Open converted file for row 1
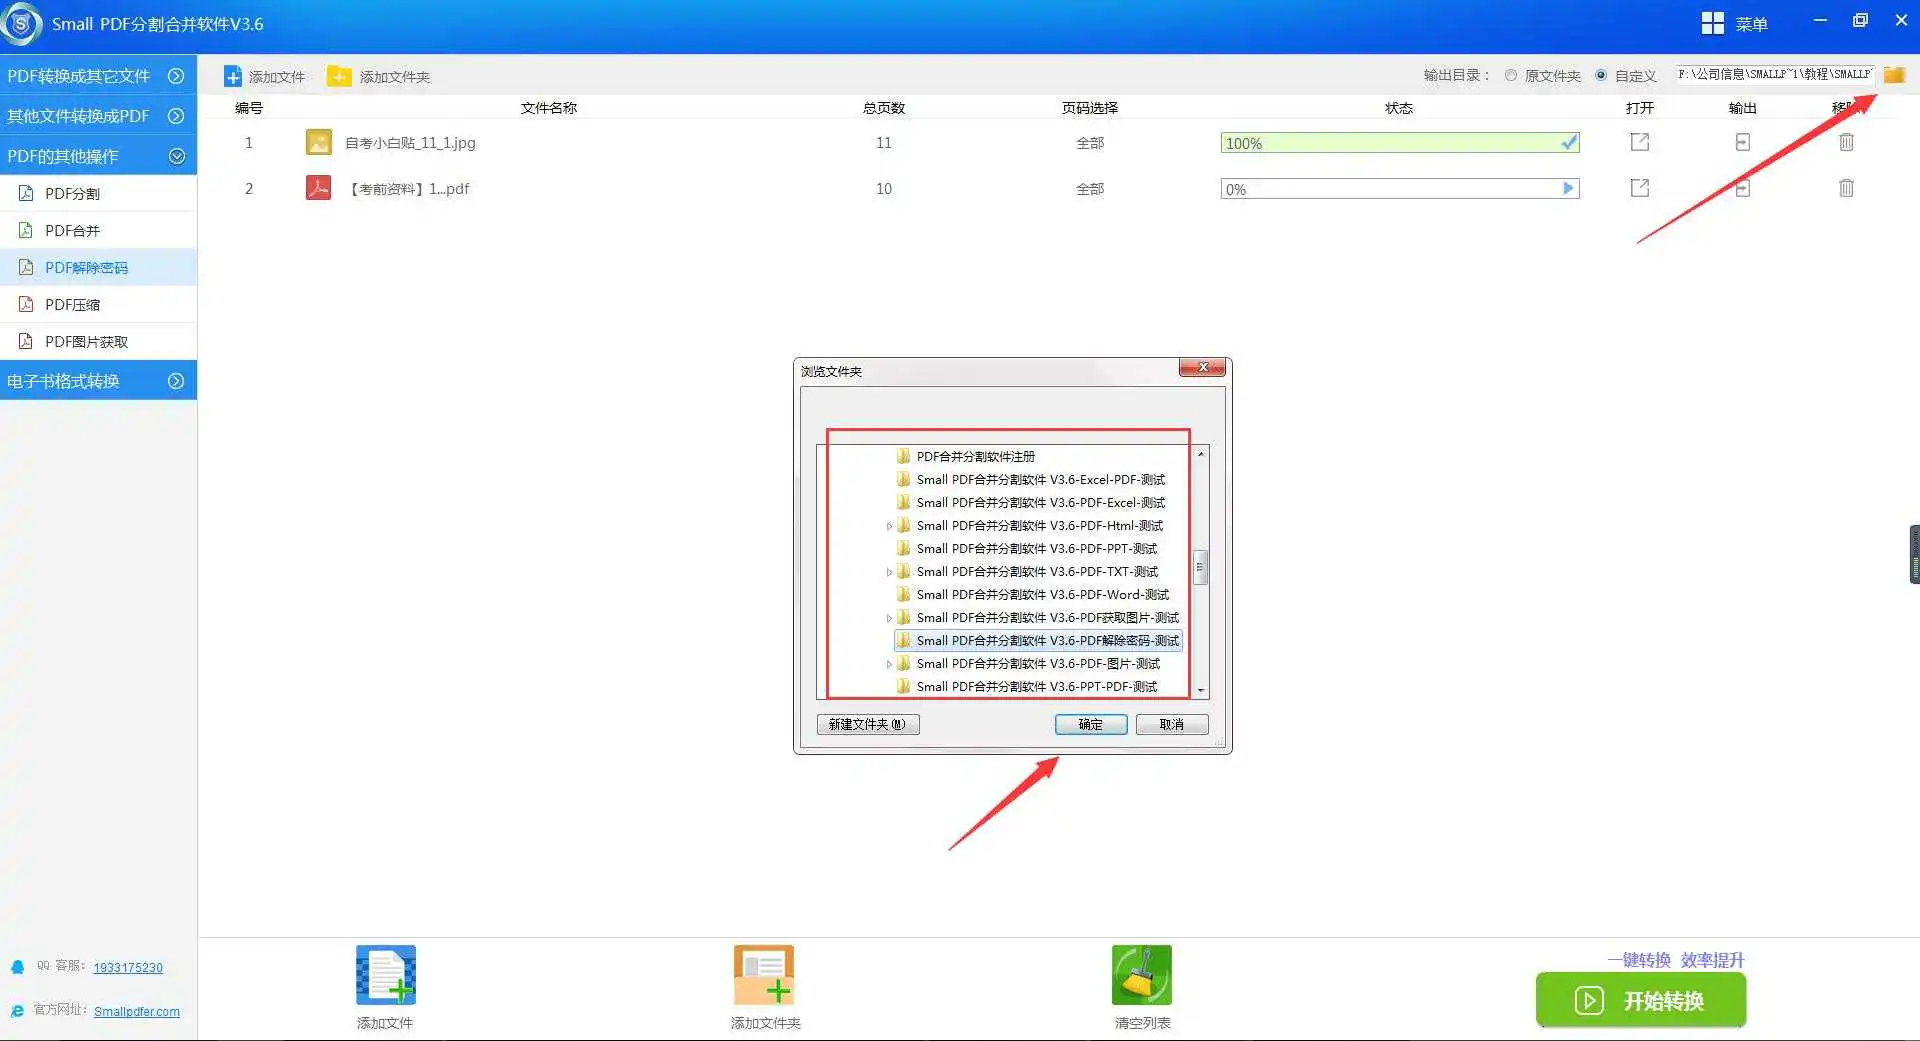 pos(1640,142)
